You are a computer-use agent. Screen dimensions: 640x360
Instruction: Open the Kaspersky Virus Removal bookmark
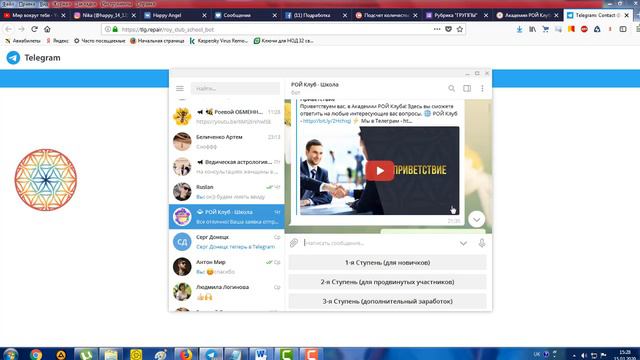click(219, 41)
